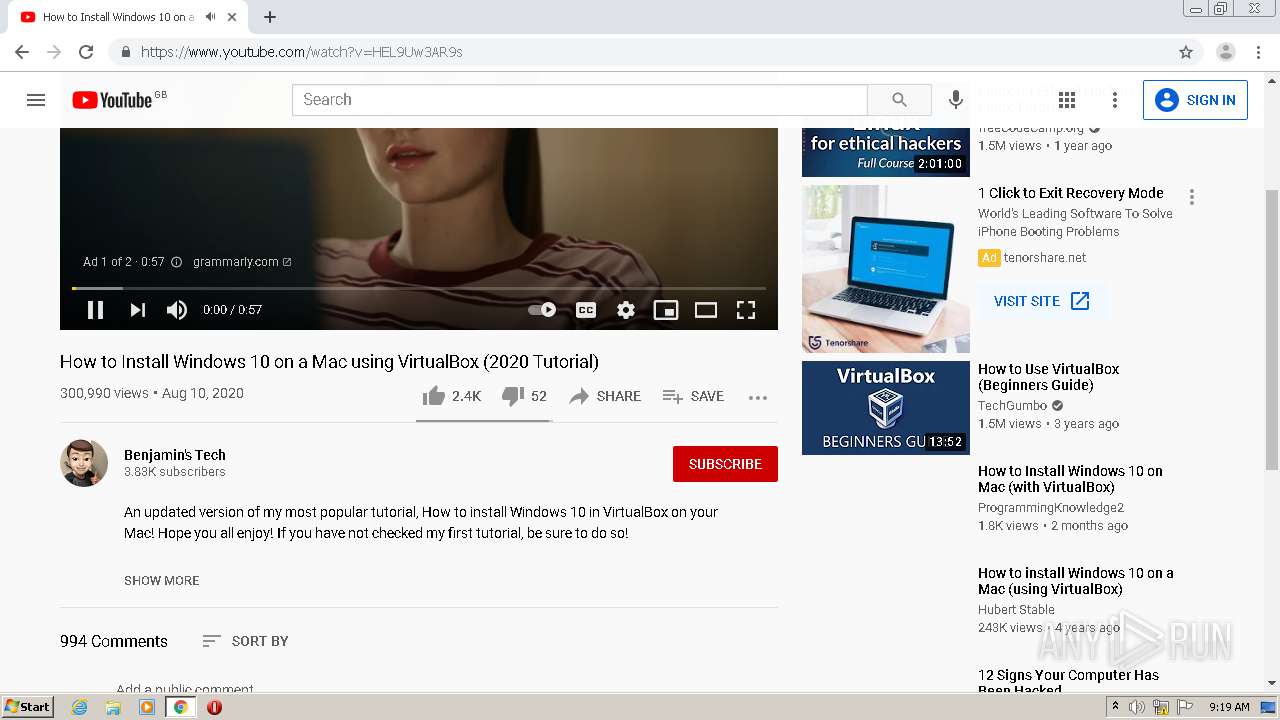Open more actions ellipsis below video
Screen dimensions: 1280x720
[758, 397]
